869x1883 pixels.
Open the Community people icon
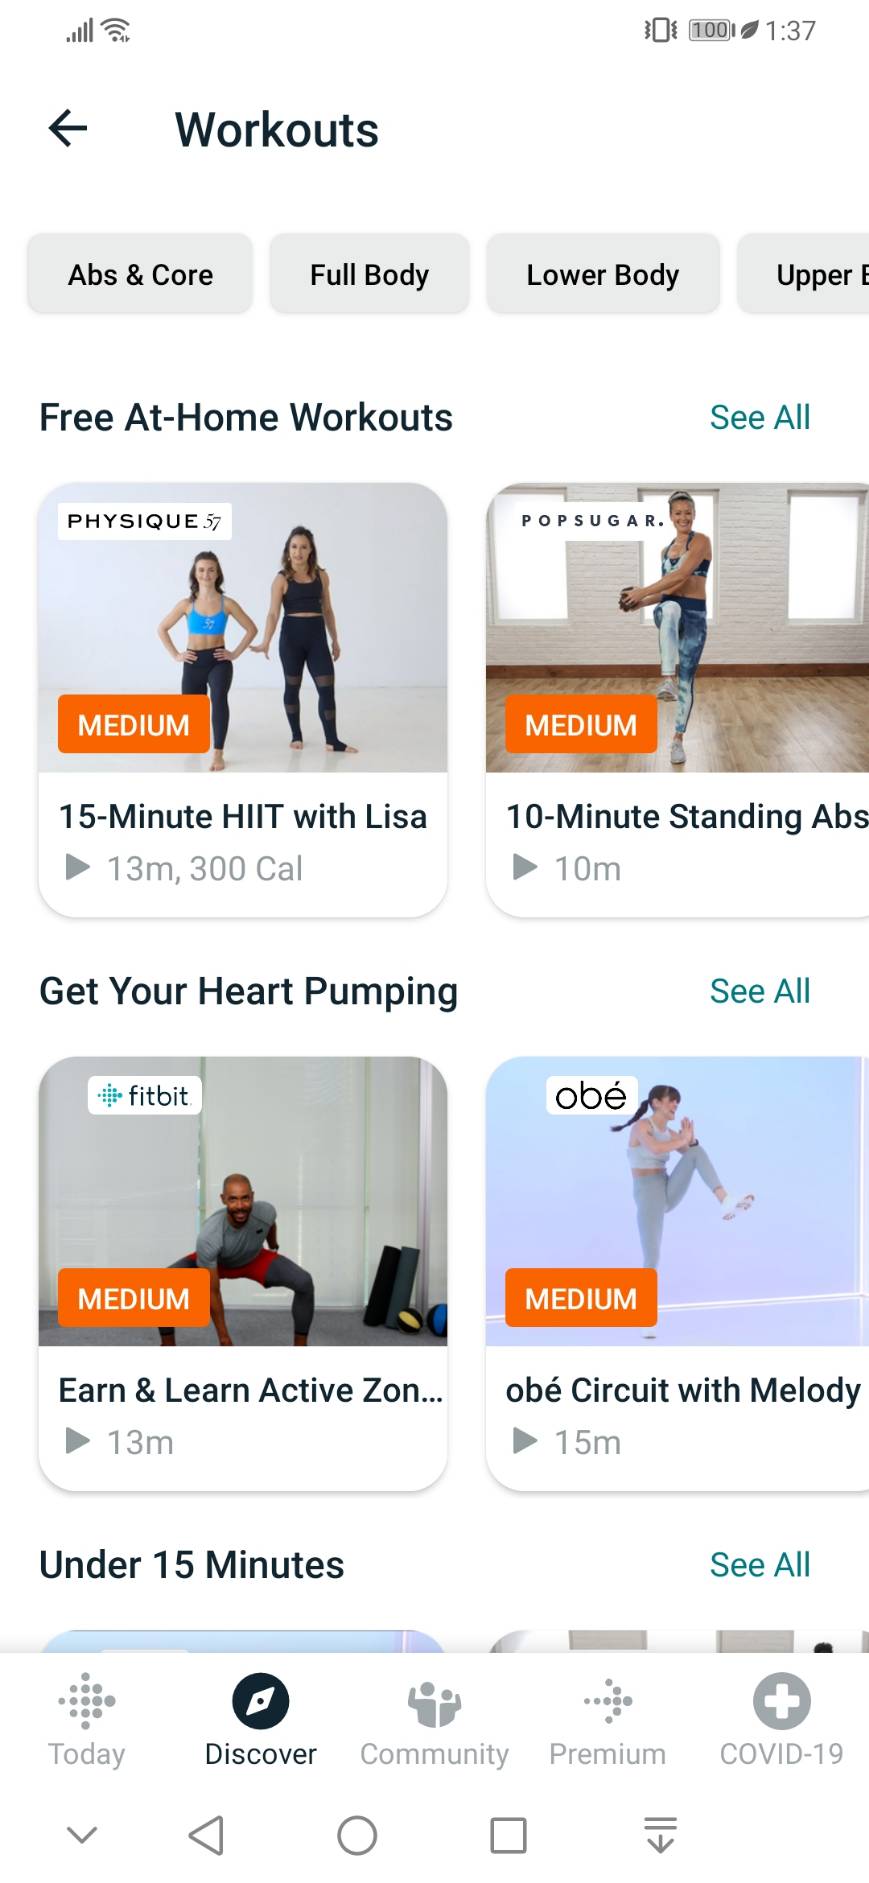[434, 1702]
